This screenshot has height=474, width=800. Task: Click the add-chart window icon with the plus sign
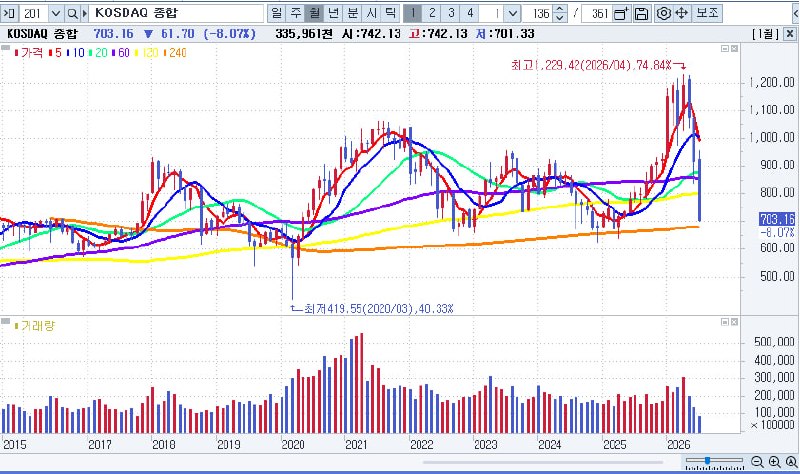pos(621,13)
